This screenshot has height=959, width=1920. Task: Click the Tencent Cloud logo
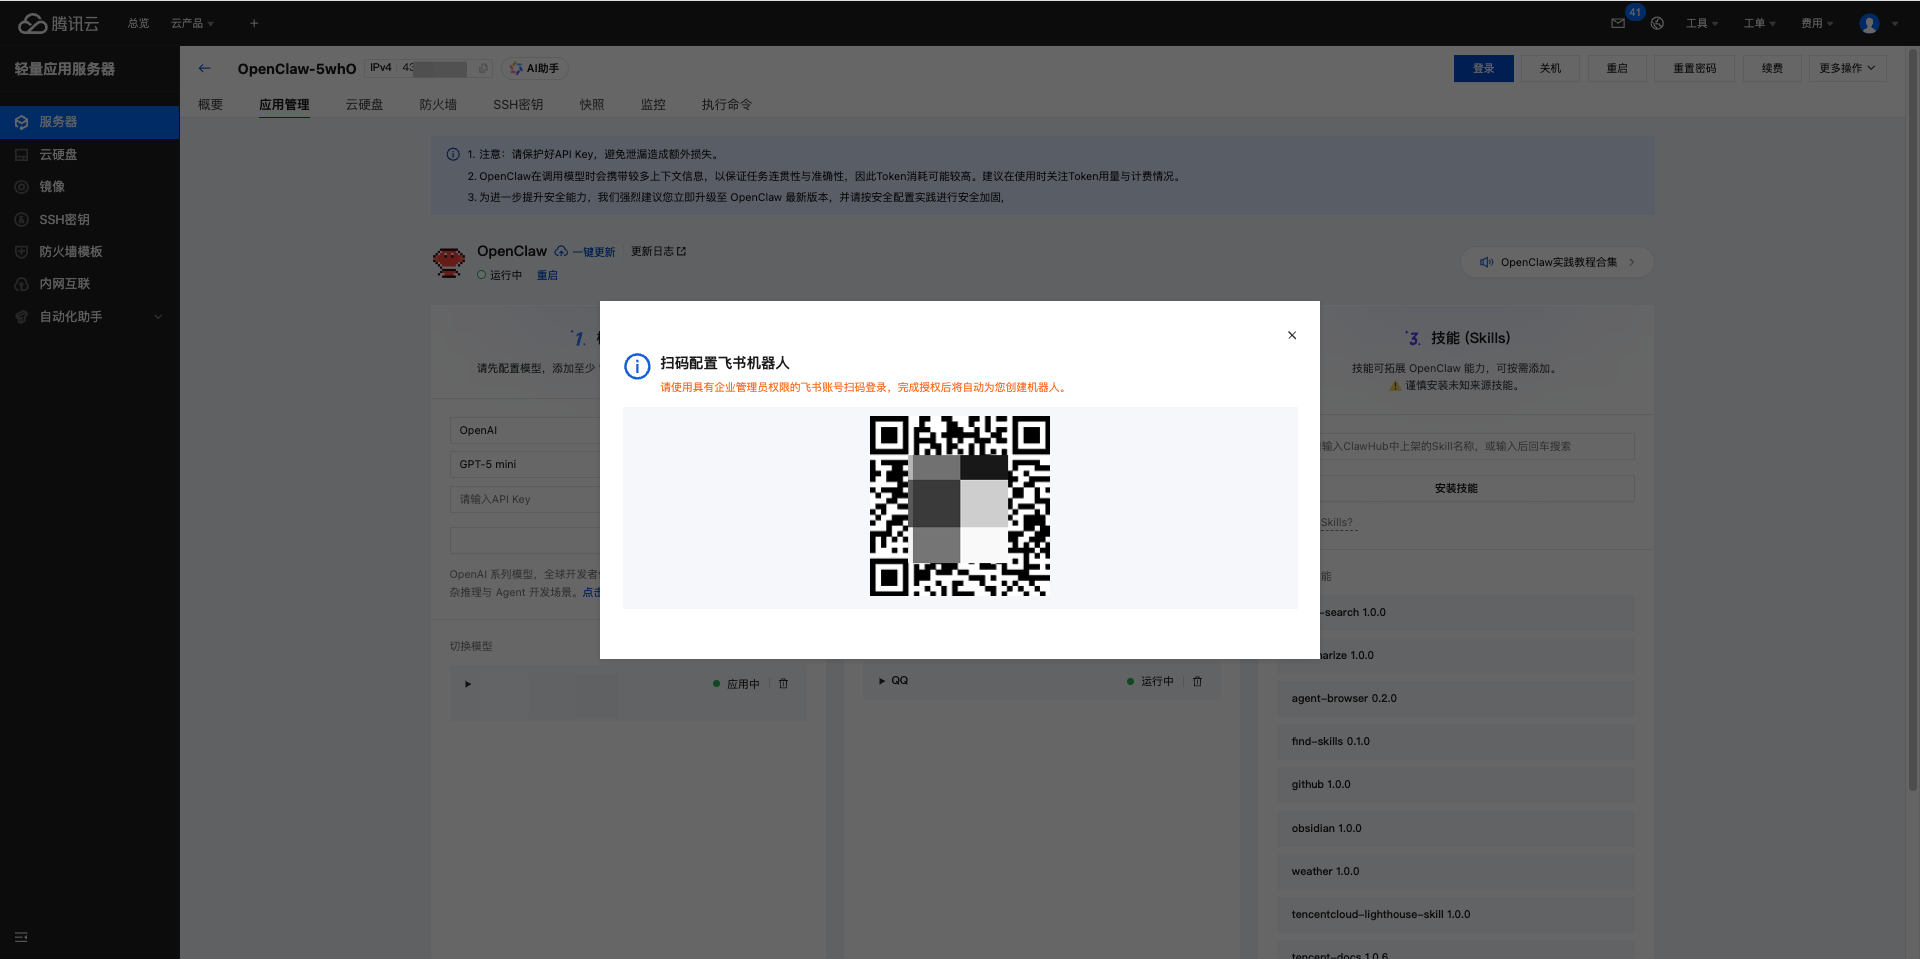coord(58,23)
